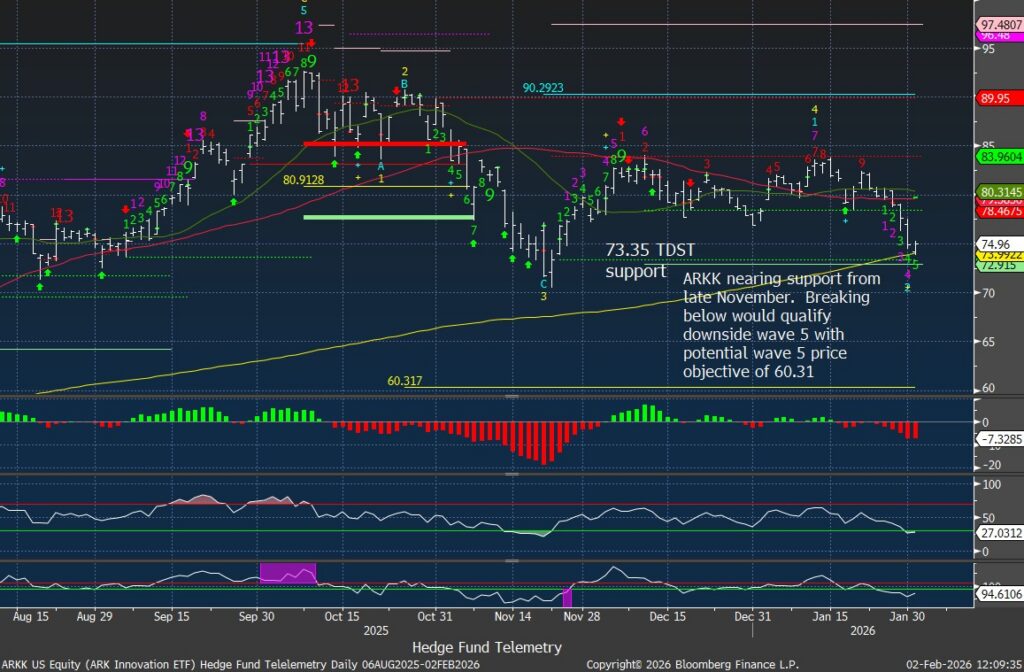Select the light green horizontal support bar
Screen dimensions: 1024x672
click(388, 216)
